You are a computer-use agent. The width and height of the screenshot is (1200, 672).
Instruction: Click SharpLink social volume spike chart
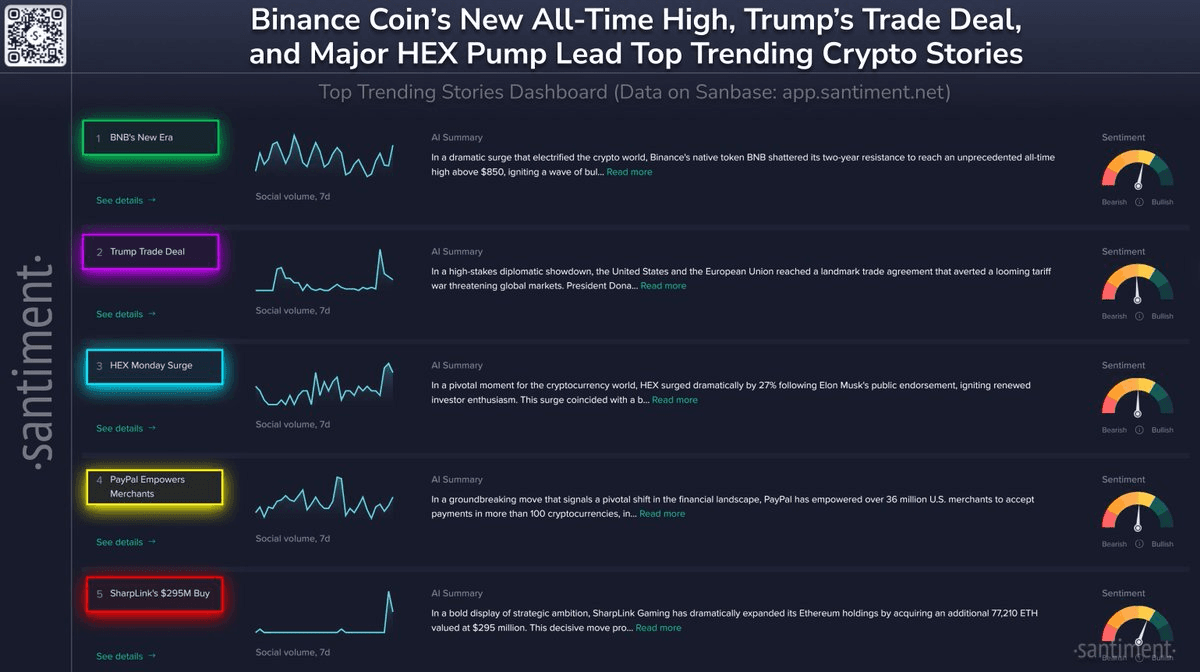coord(324,612)
